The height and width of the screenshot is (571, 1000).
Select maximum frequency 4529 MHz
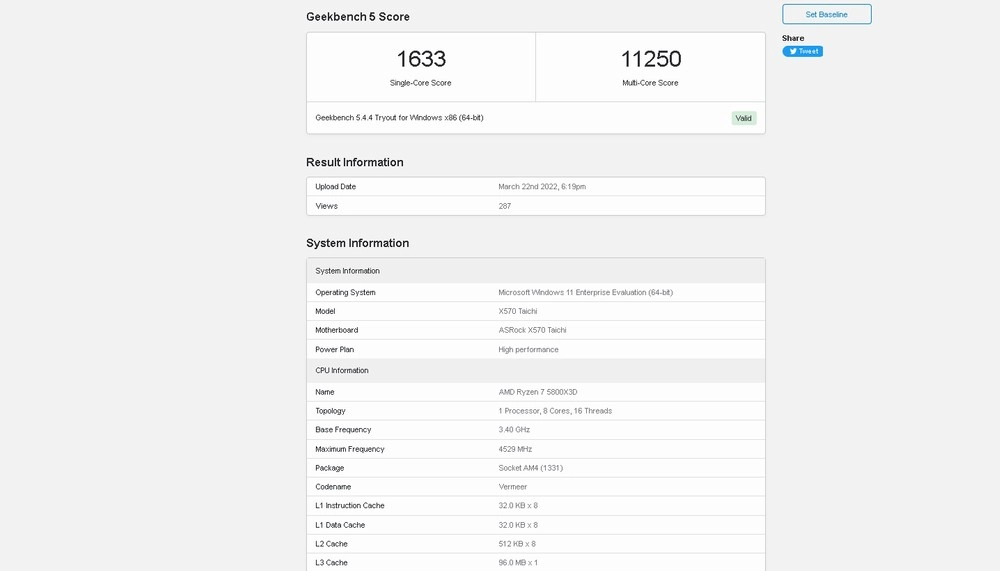tap(515, 449)
